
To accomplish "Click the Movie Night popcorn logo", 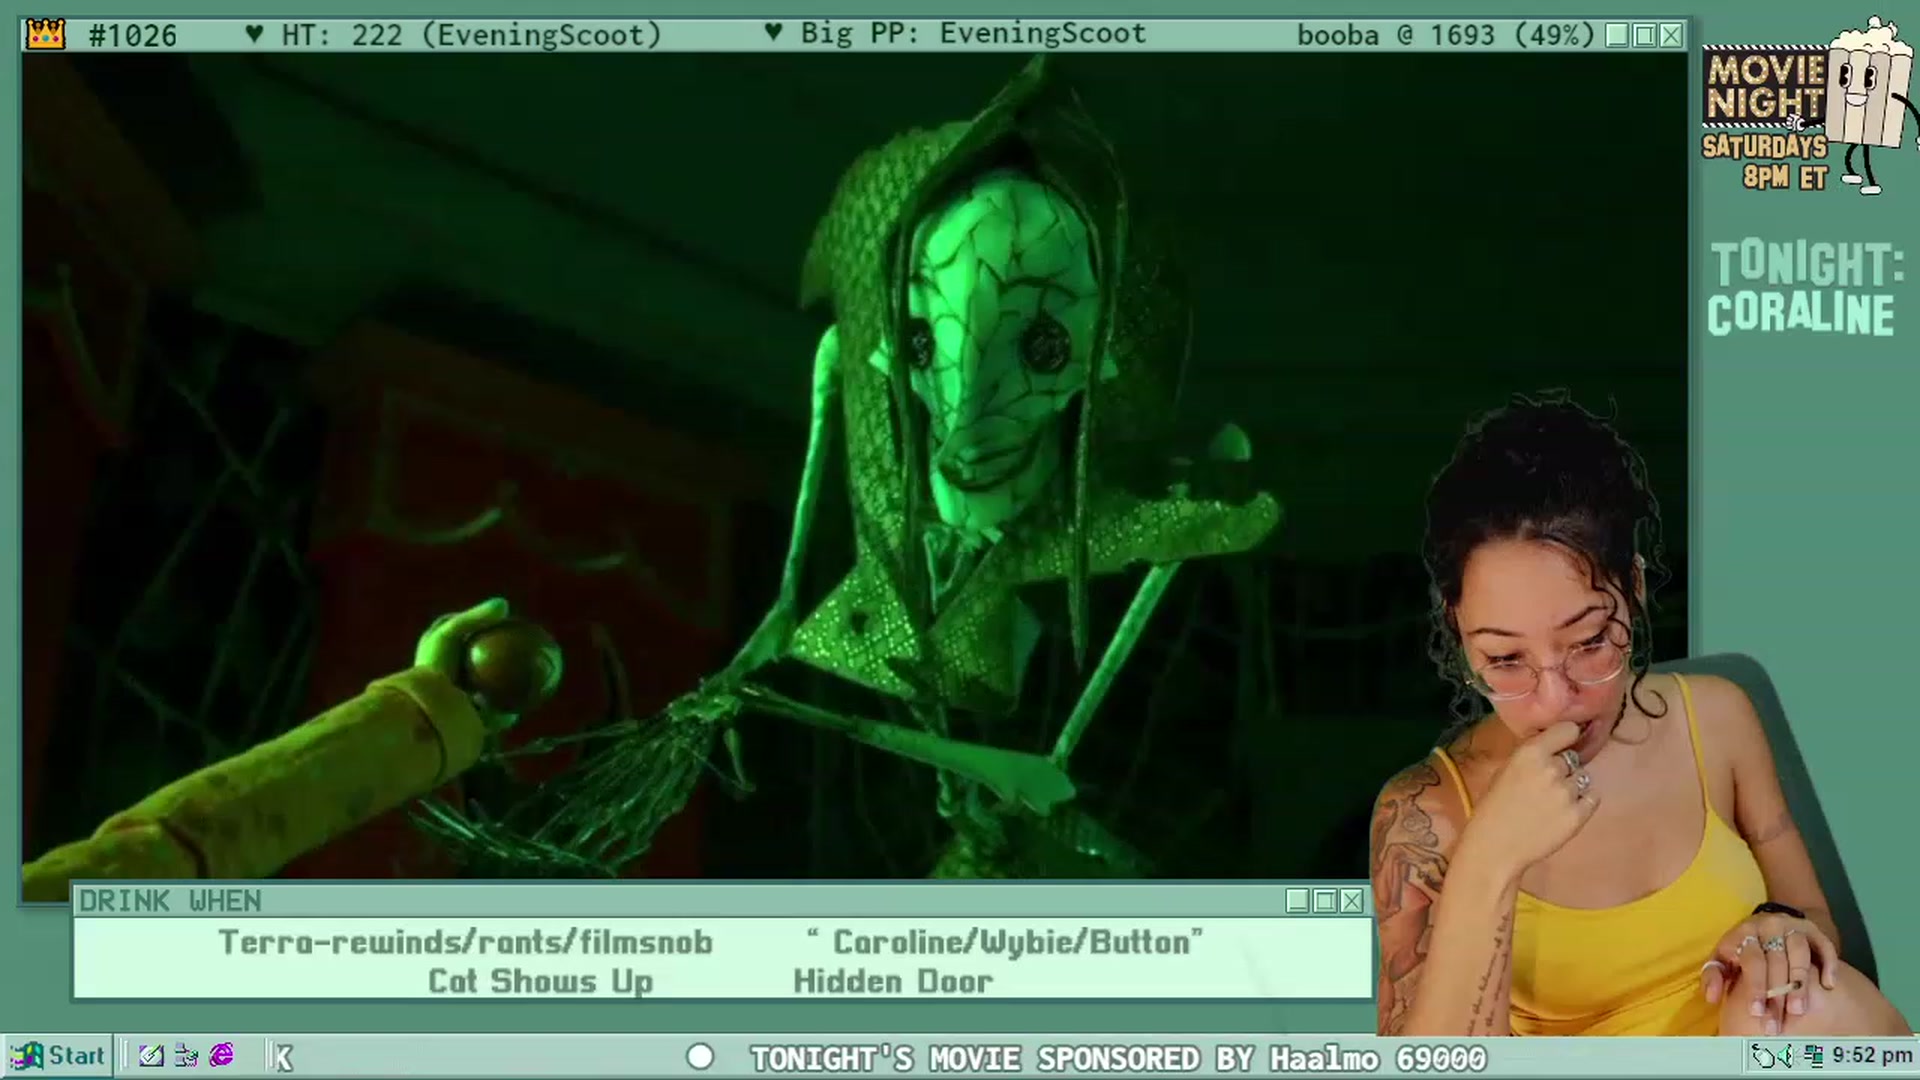I will pos(1810,105).
